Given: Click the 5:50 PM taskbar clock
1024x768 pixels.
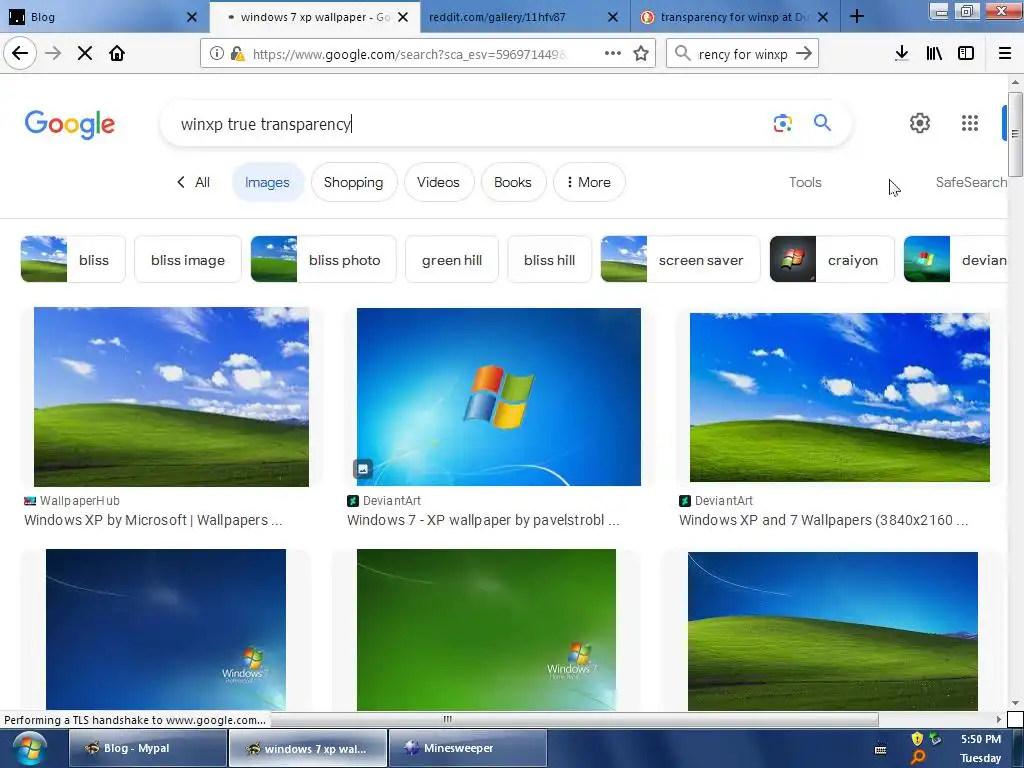Looking at the screenshot, I should point(980,739).
